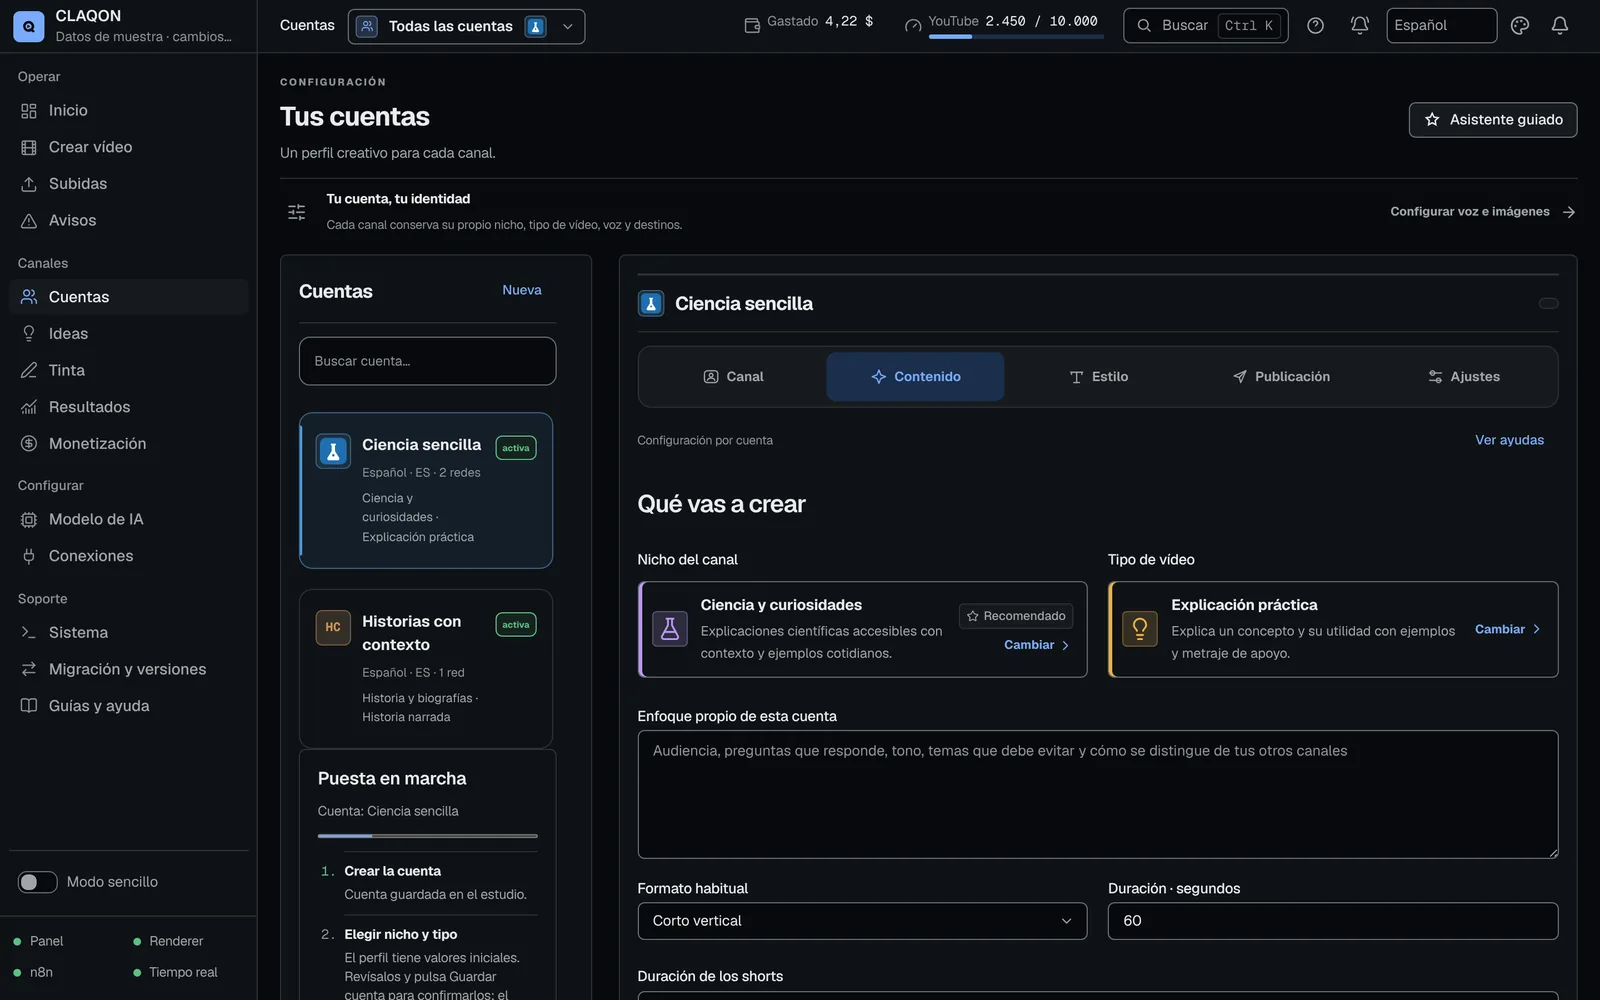Open the theme palette icon

pyautogui.click(x=1520, y=26)
